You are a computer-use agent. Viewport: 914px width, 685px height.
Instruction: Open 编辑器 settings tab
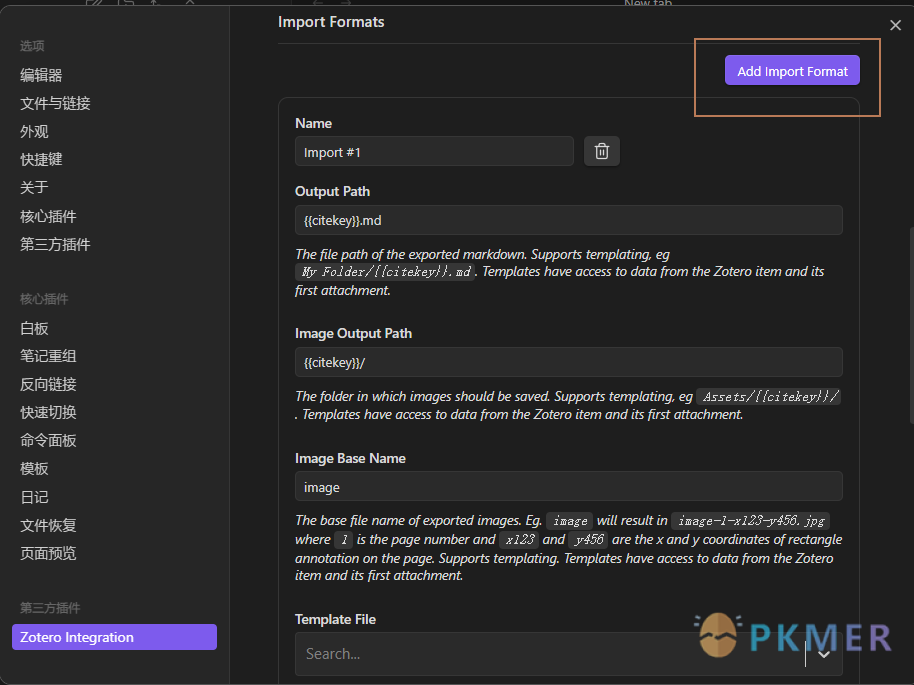point(42,75)
